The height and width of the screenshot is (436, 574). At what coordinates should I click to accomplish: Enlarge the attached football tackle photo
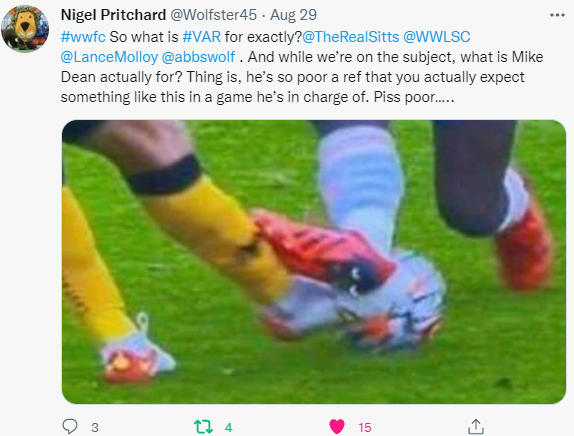click(314, 262)
